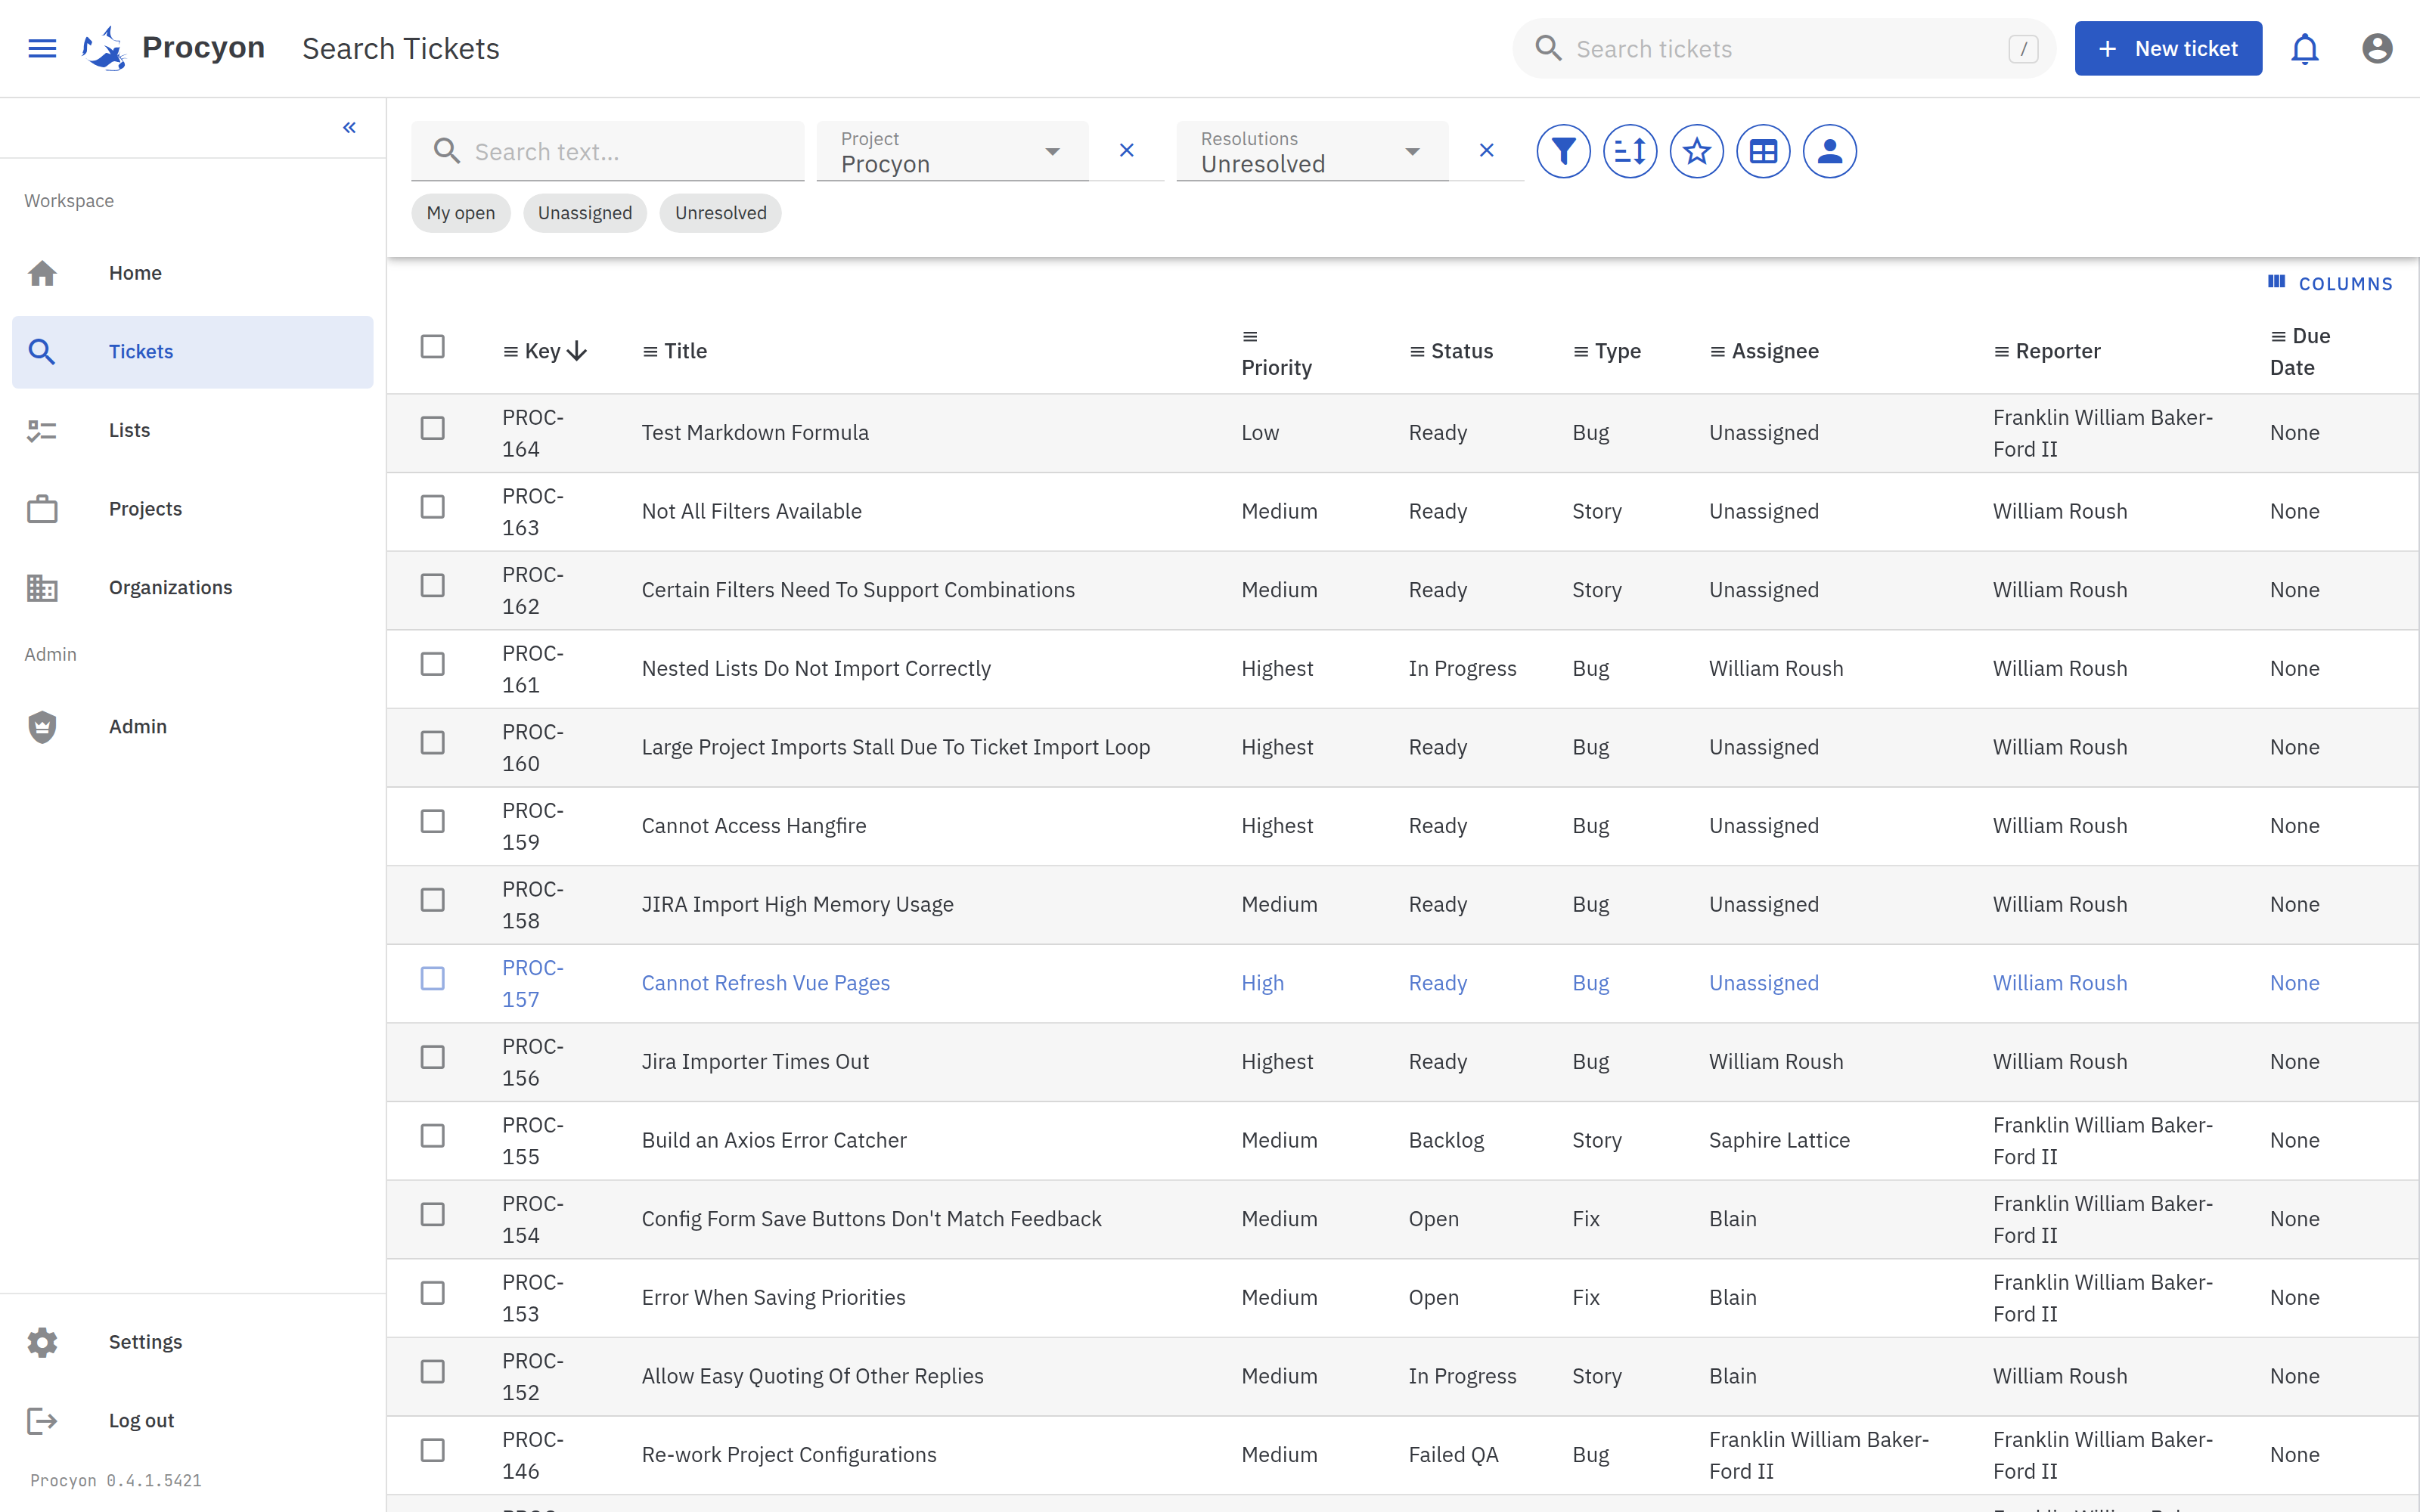Open ticket PROC-157 link
Image resolution: width=2420 pixels, height=1512 pixels.
(x=533, y=983)
